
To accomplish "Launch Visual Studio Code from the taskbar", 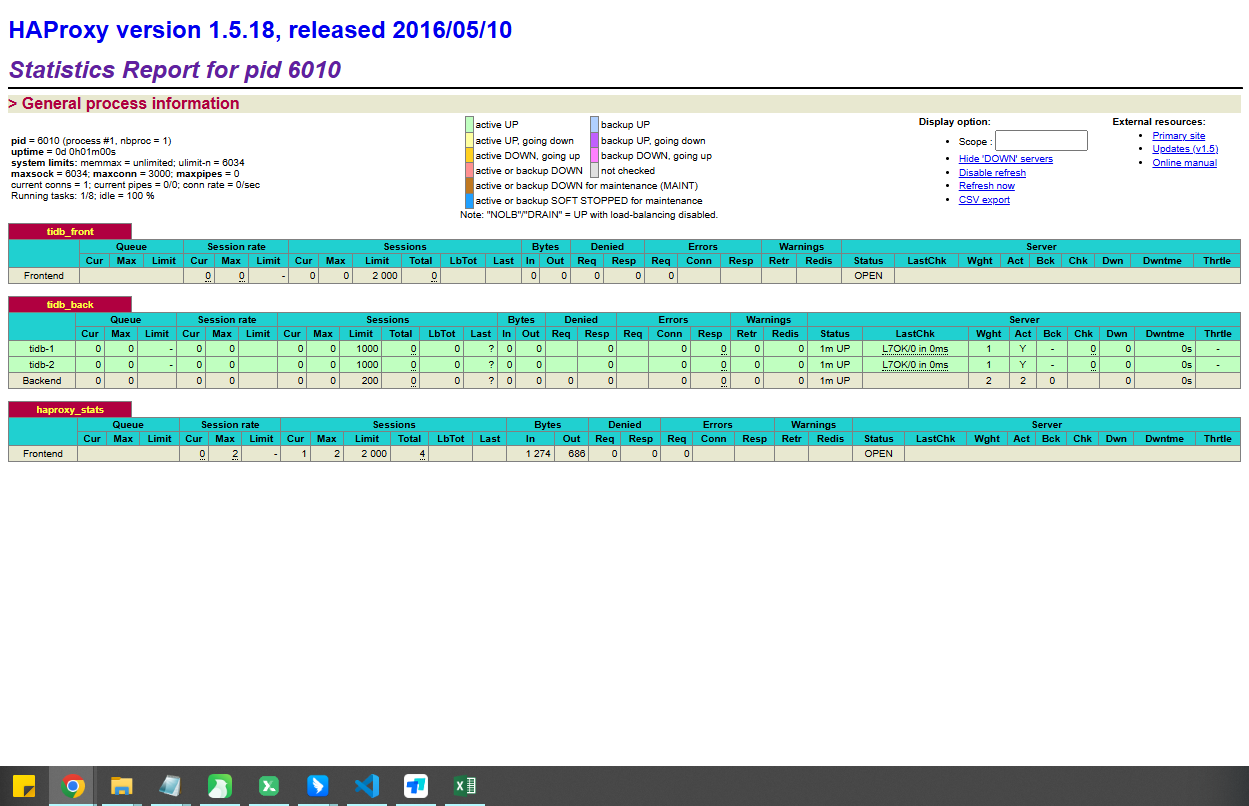I will pos(366,786).
